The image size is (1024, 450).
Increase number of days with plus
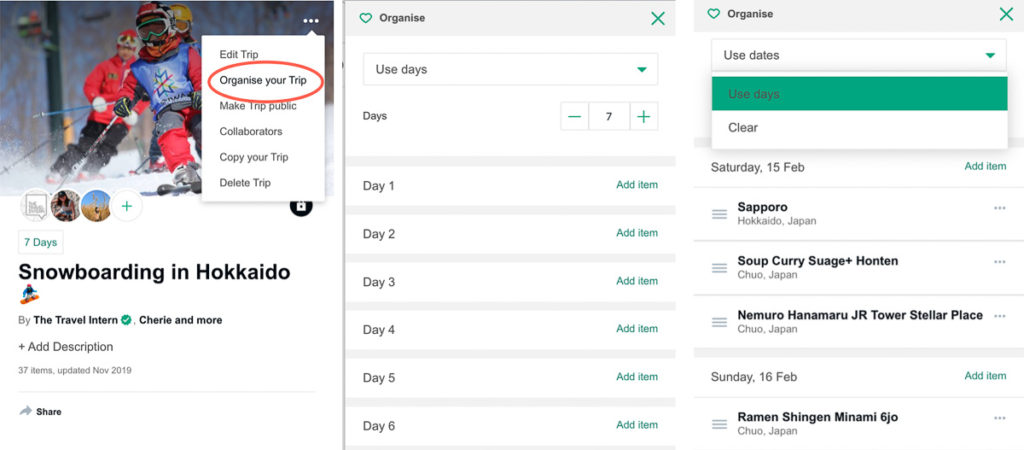(x=644, y=116)
